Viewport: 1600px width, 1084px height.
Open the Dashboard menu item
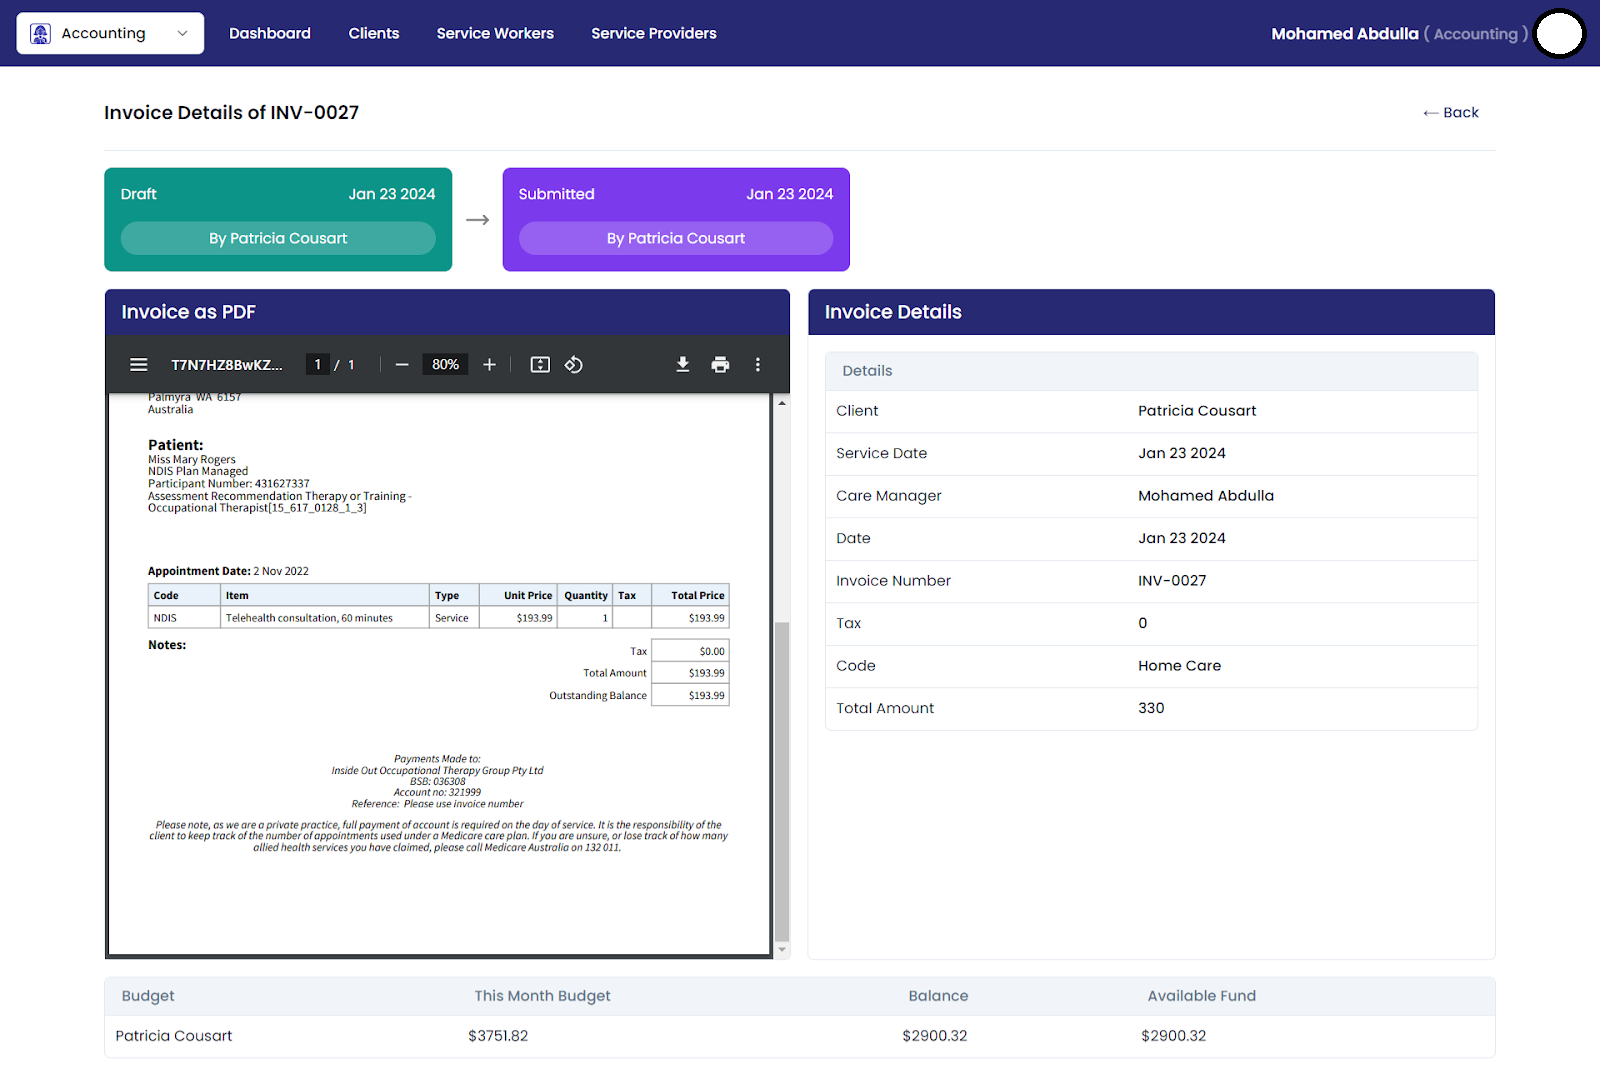tap(270, 34)
